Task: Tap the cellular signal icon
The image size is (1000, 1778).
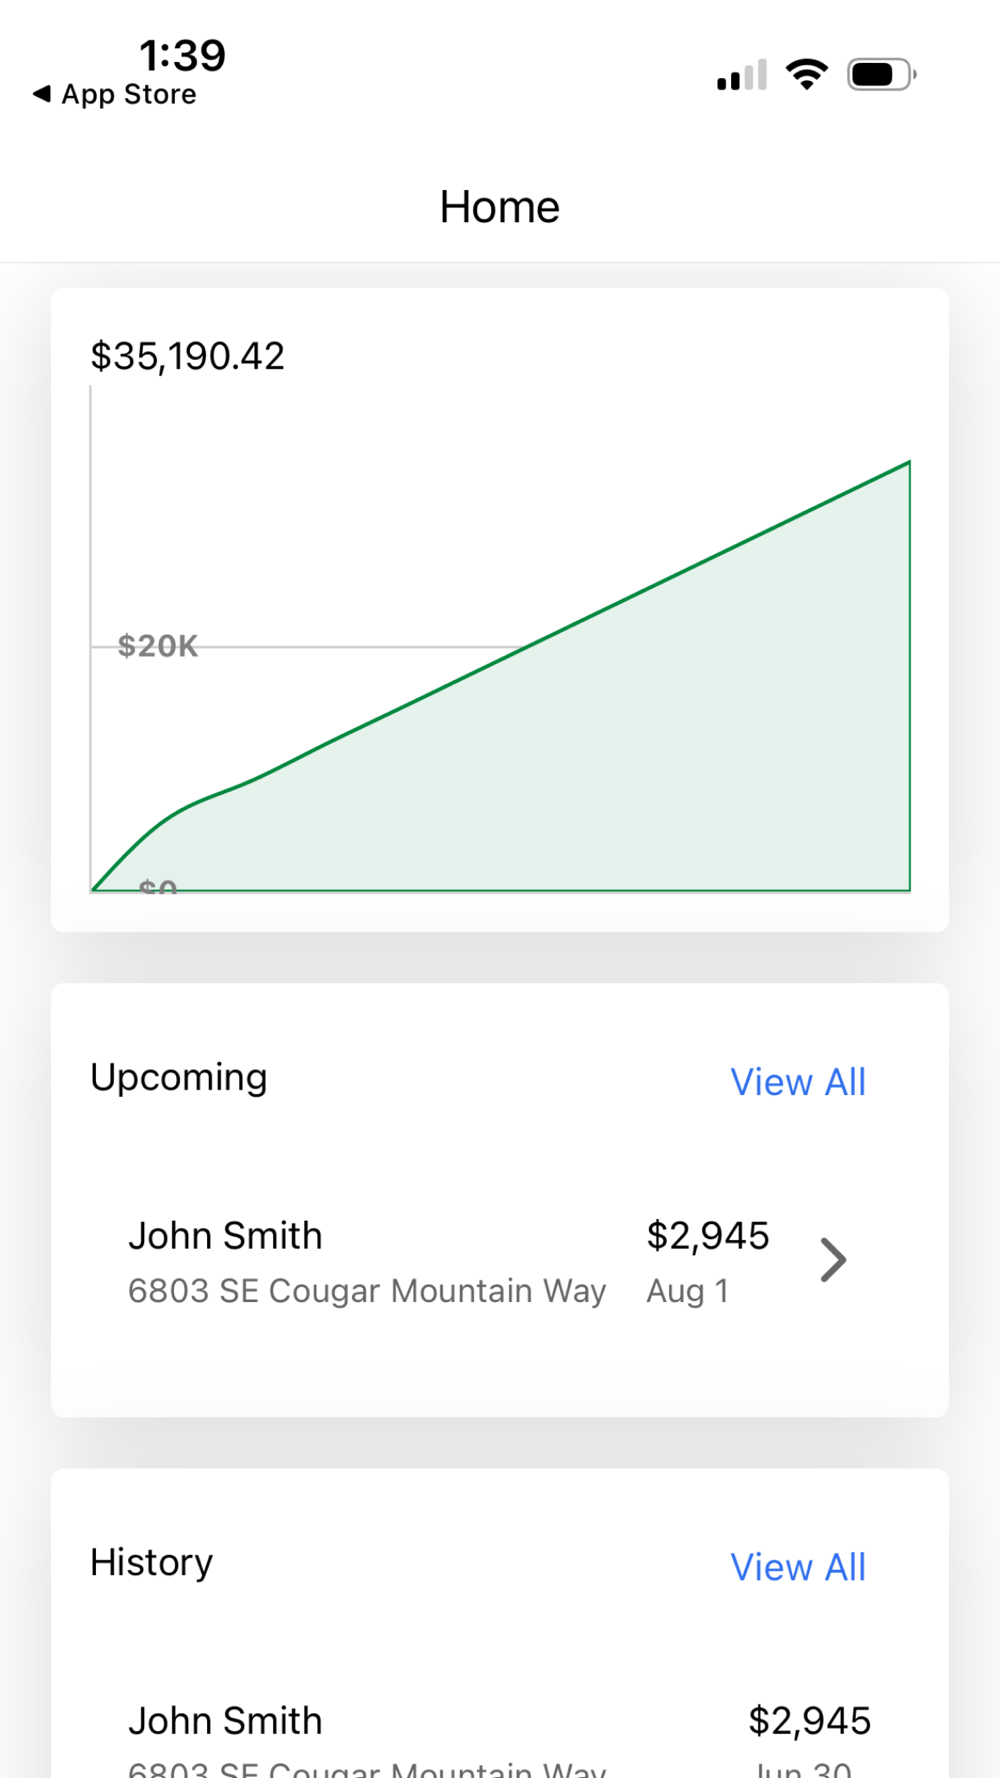Action: point(742,75)
